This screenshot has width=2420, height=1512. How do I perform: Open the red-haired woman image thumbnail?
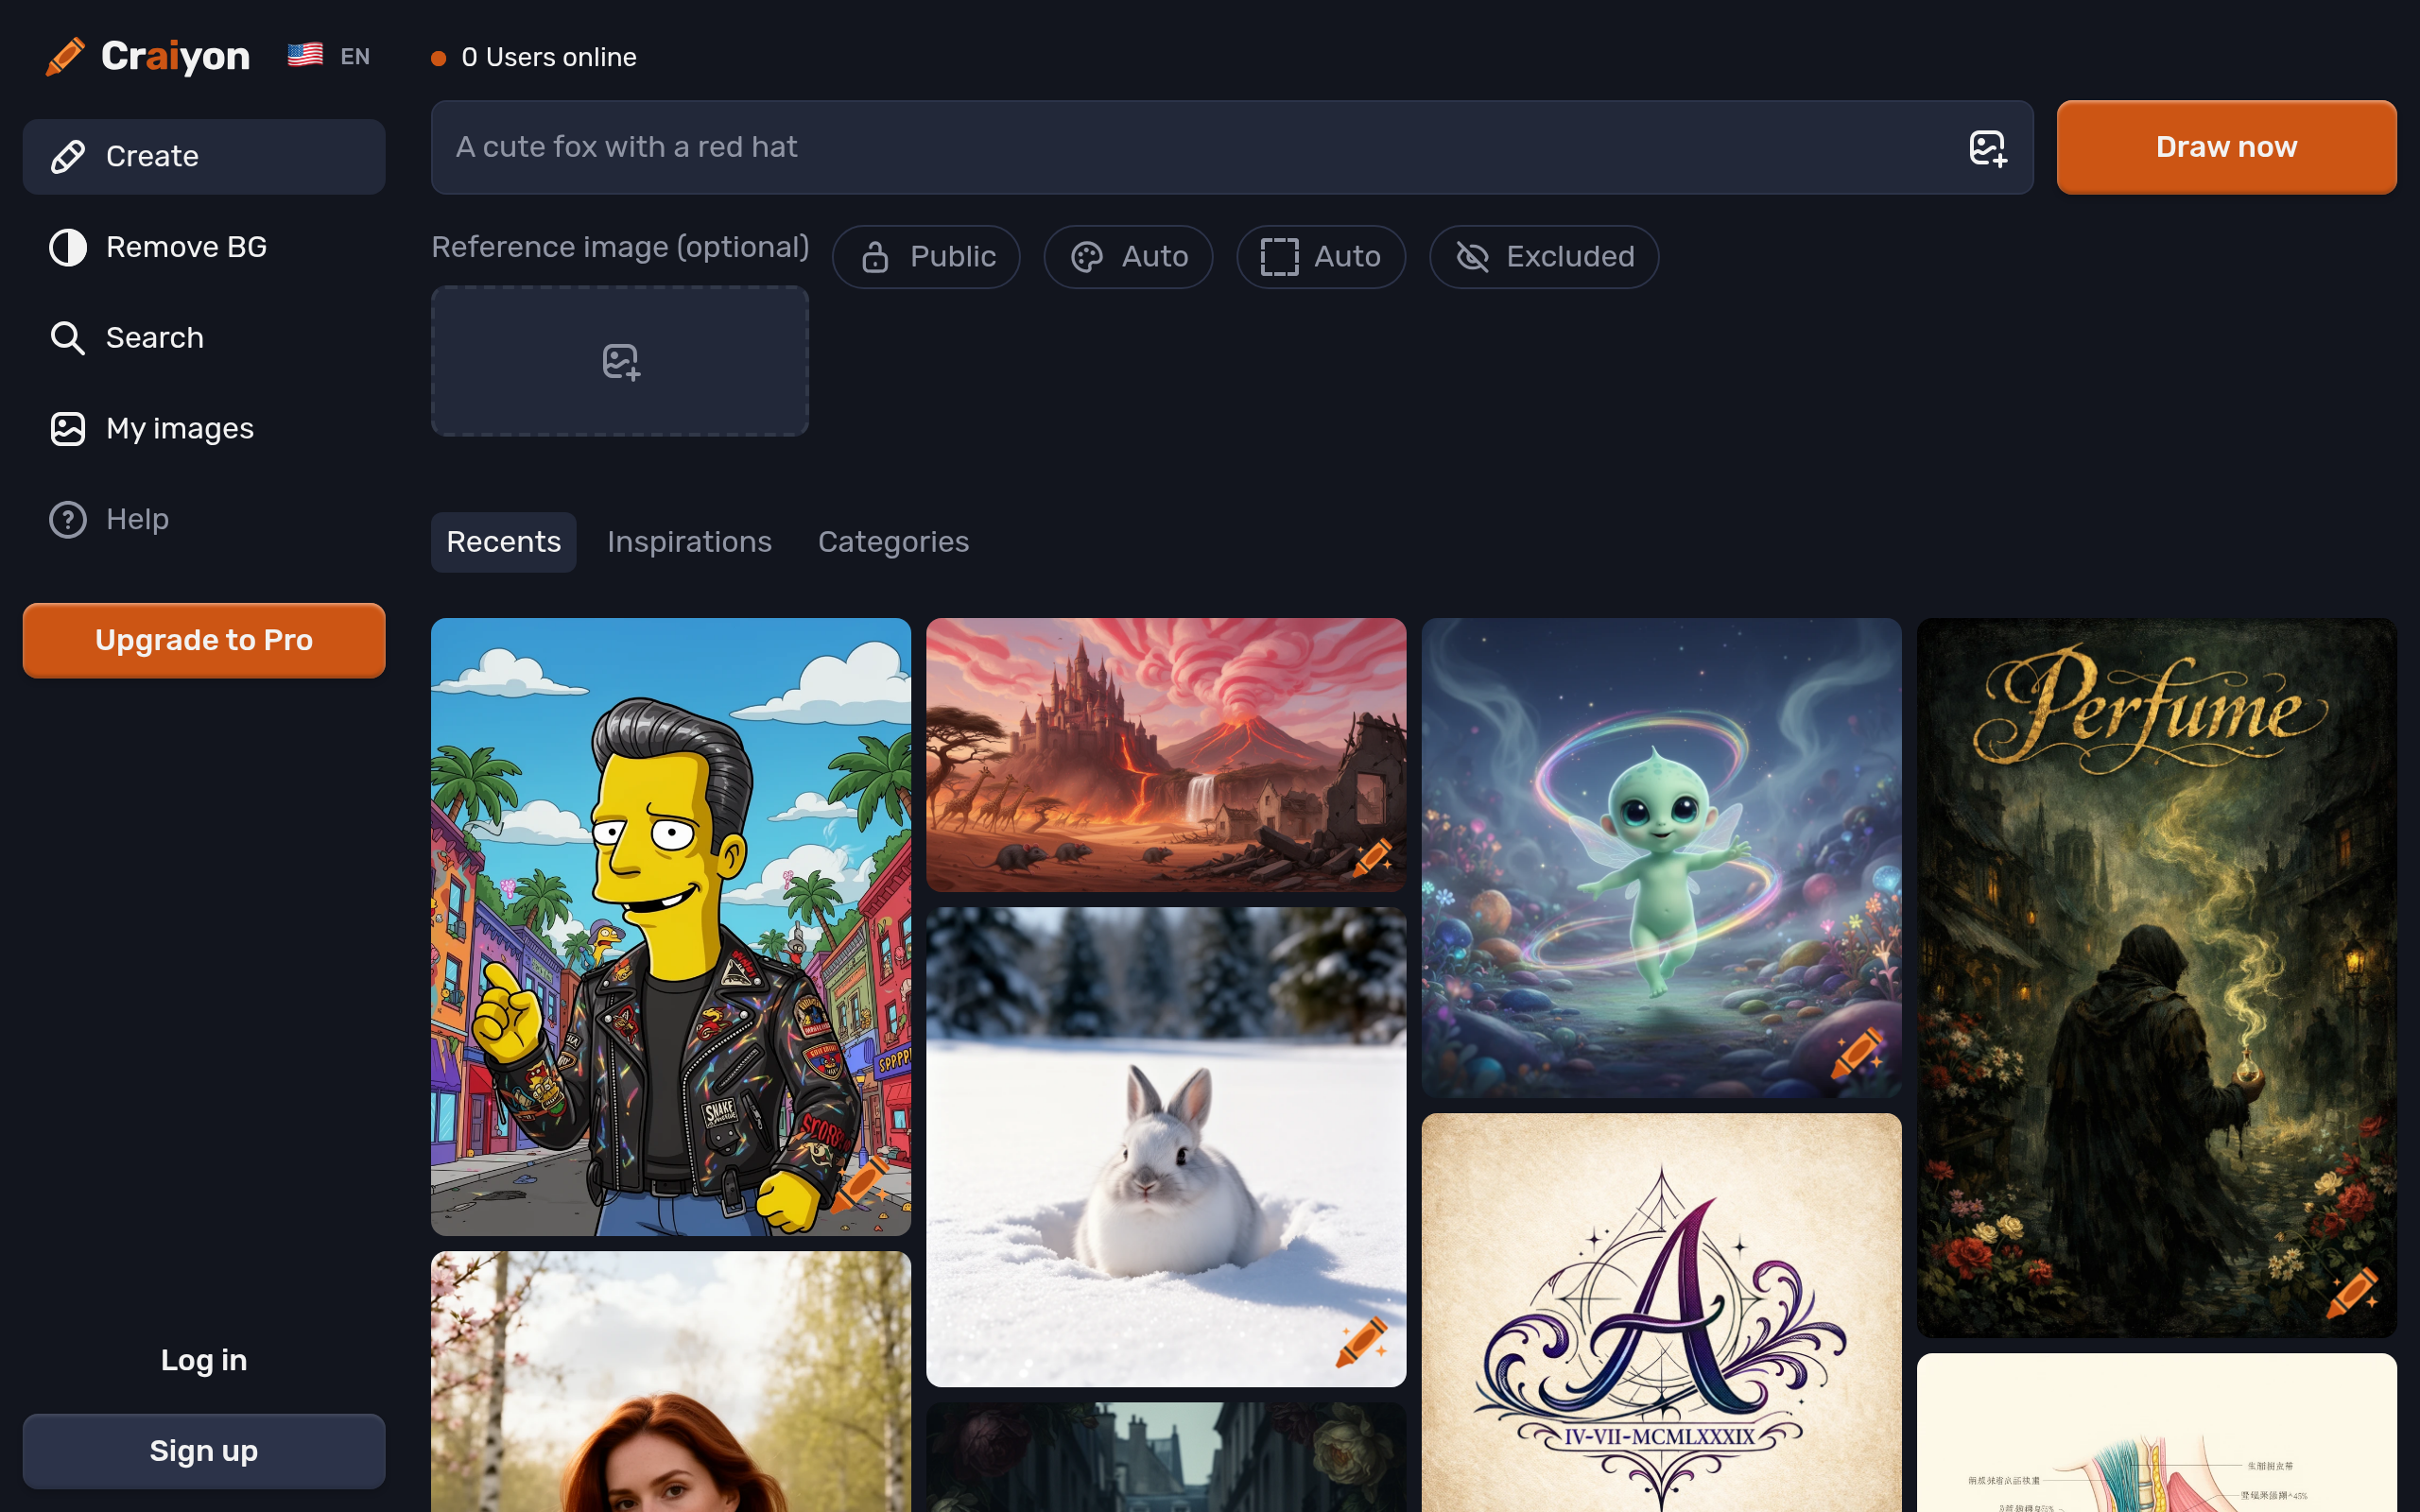(671, 1382)
